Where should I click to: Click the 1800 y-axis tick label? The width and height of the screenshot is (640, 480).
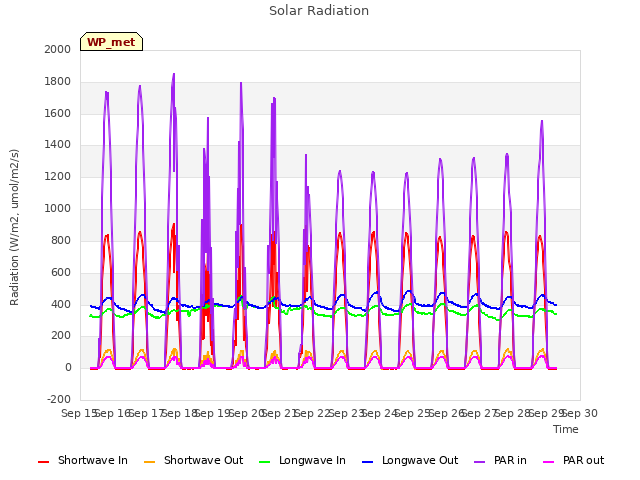[58, 81]
